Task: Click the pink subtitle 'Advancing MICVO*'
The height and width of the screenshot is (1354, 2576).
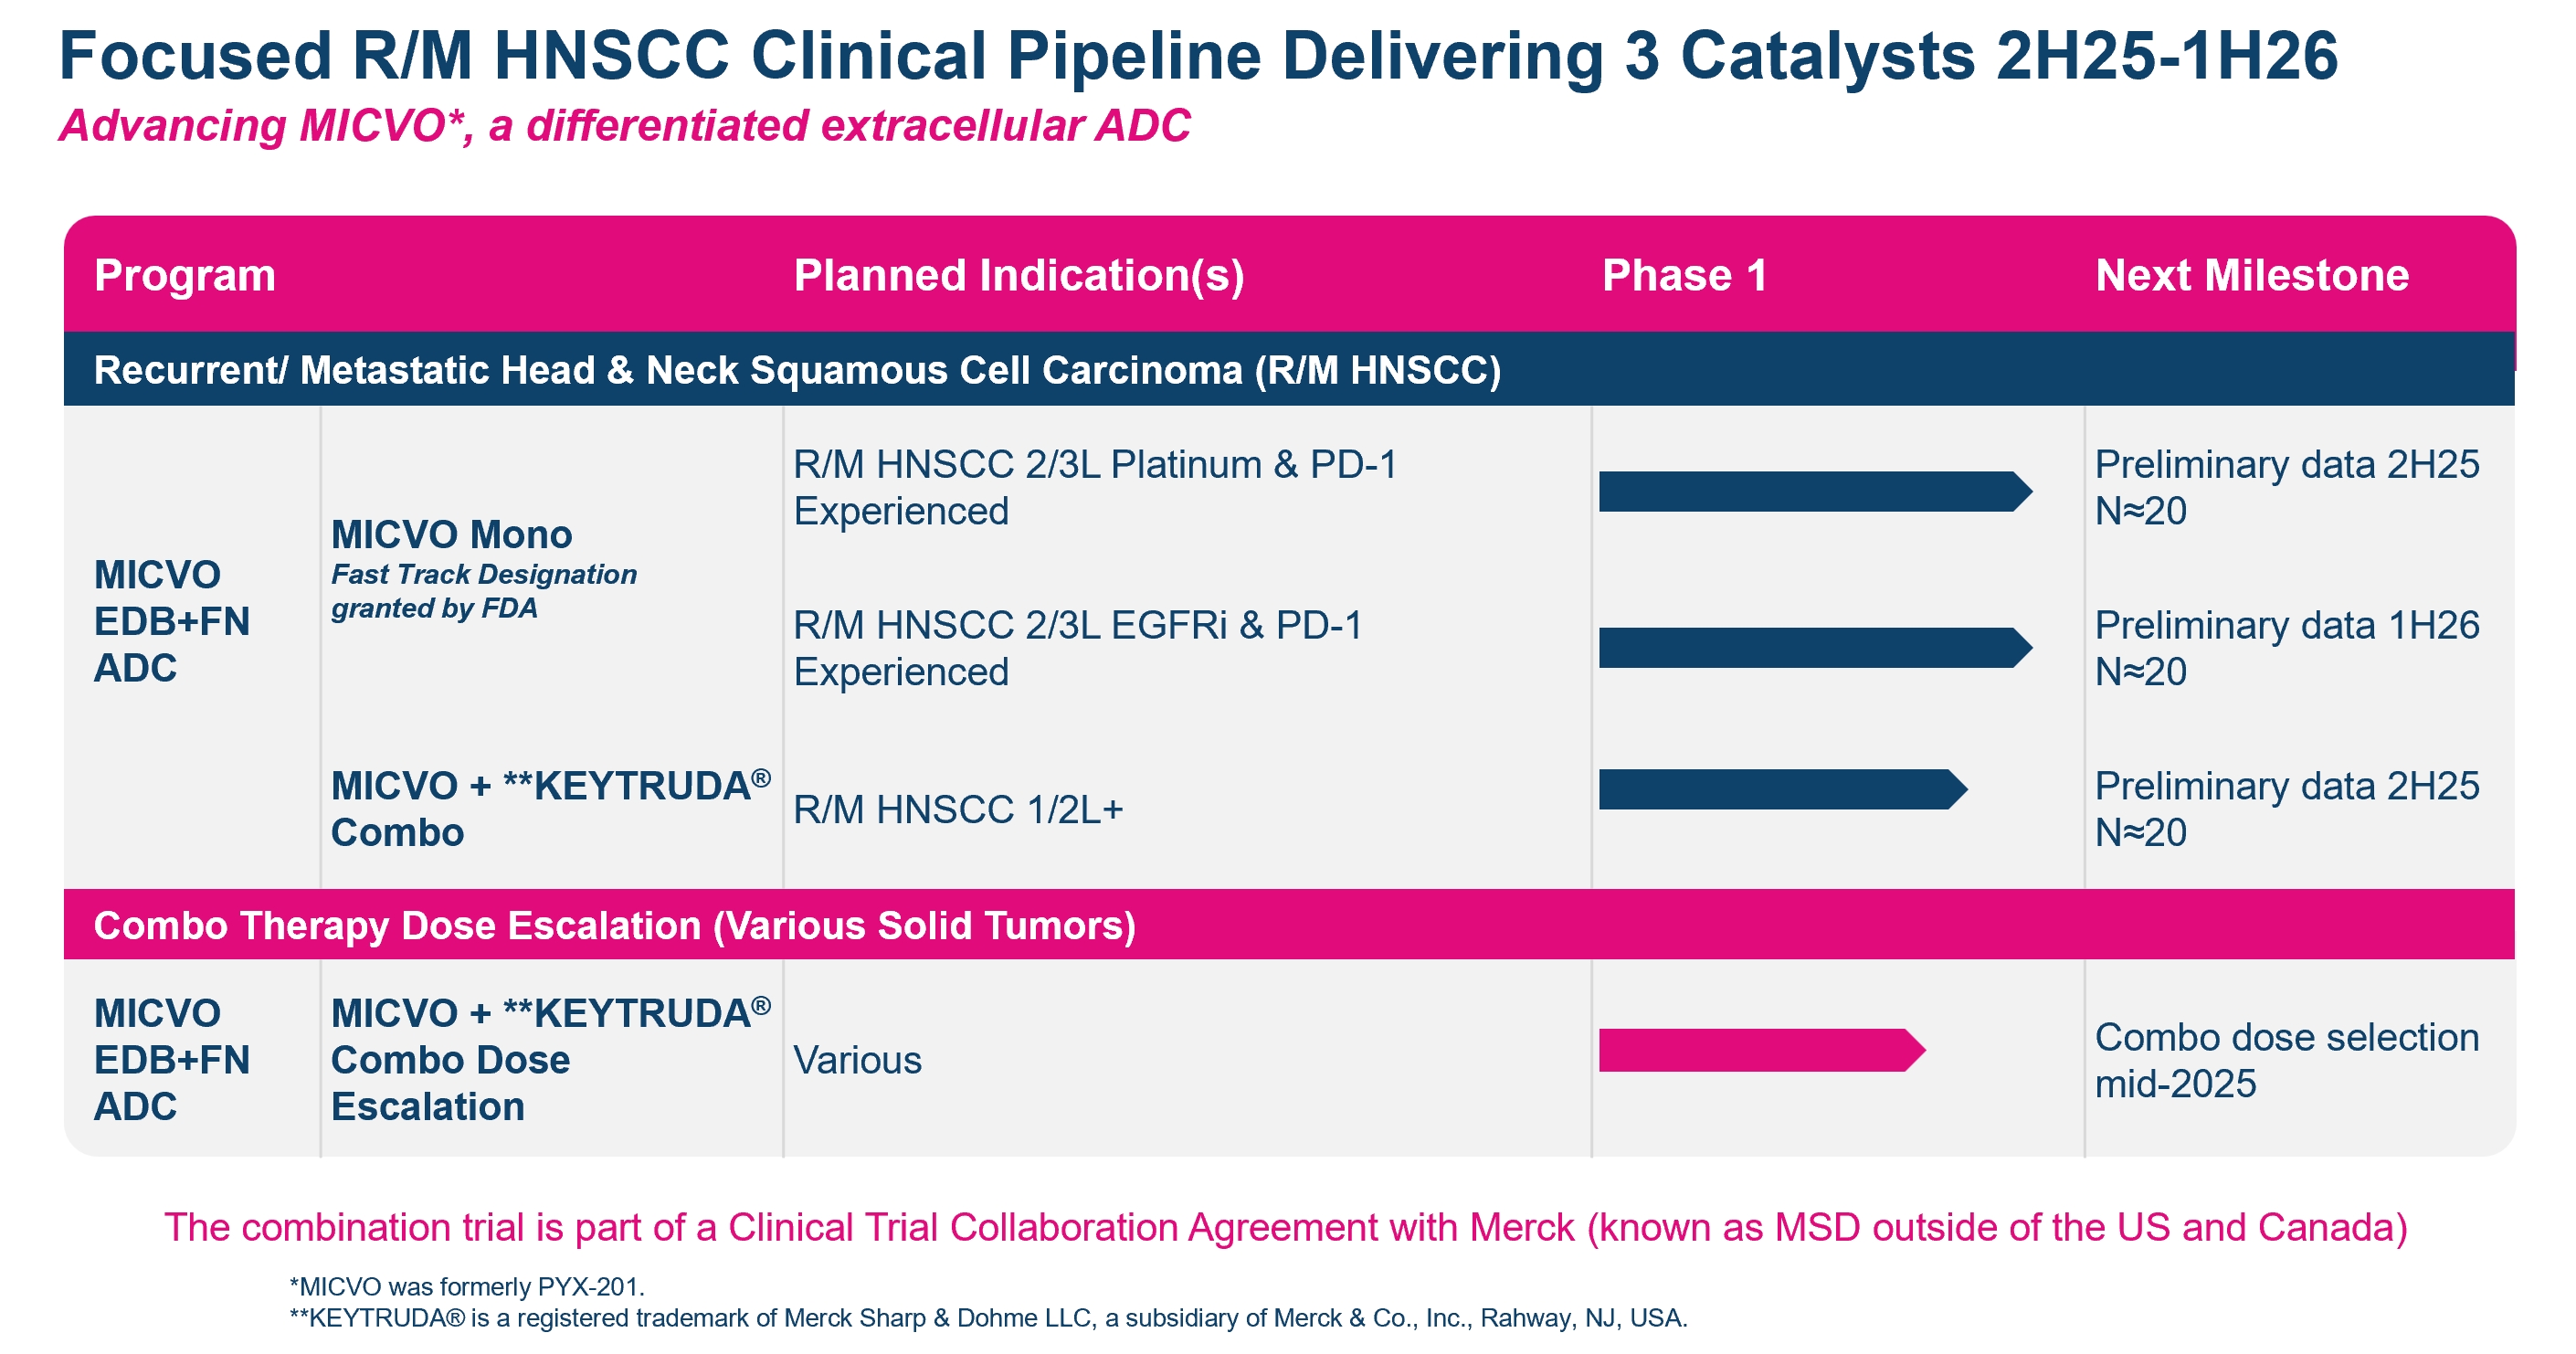Action: pyautogui.click(x=624, y=126)
